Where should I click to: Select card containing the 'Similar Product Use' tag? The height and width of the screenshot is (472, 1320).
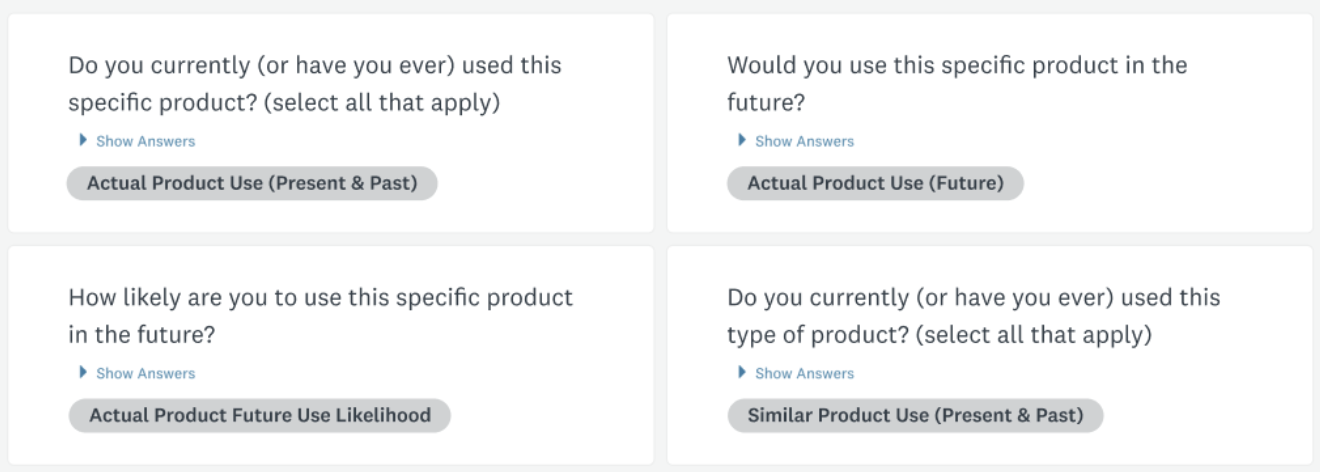990,355
